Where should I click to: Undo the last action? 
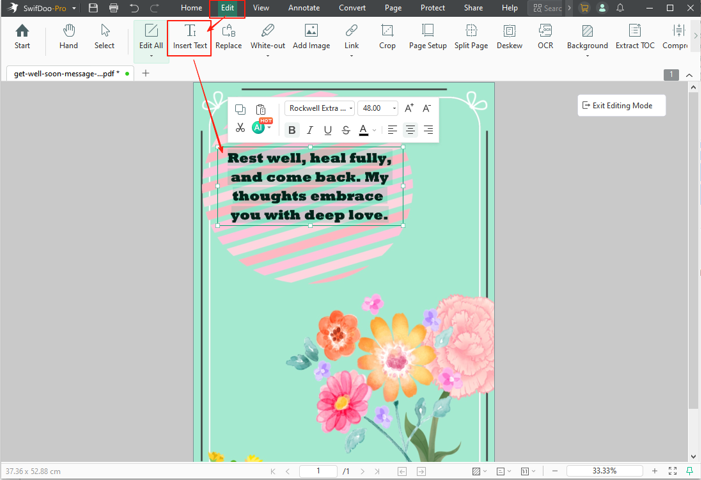134,8
